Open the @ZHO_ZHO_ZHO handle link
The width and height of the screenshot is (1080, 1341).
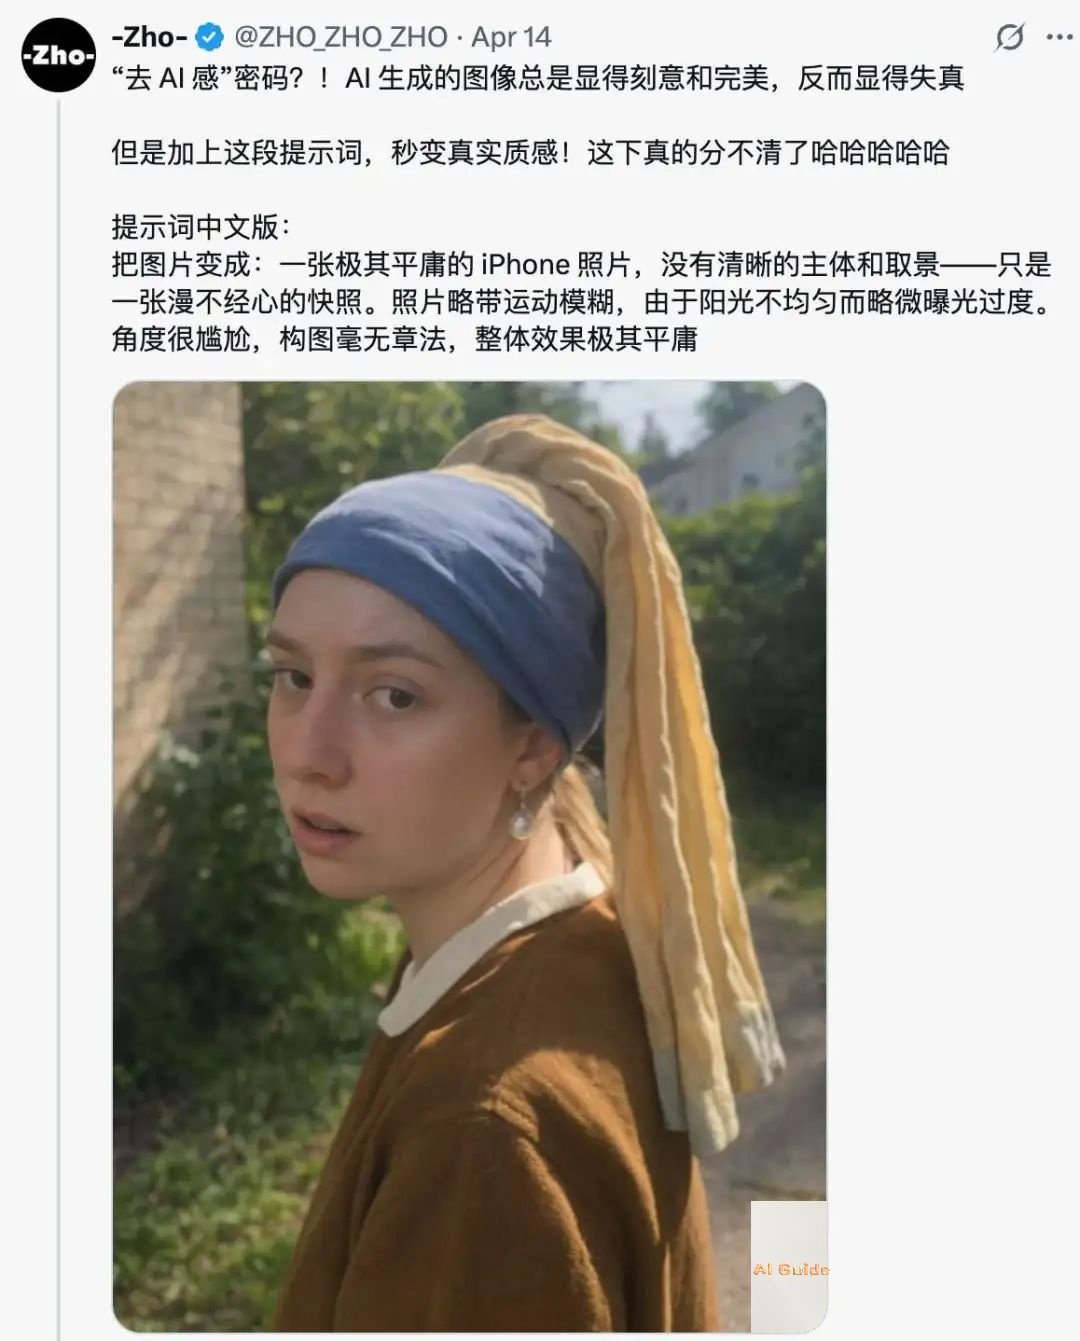pos(340,38)
